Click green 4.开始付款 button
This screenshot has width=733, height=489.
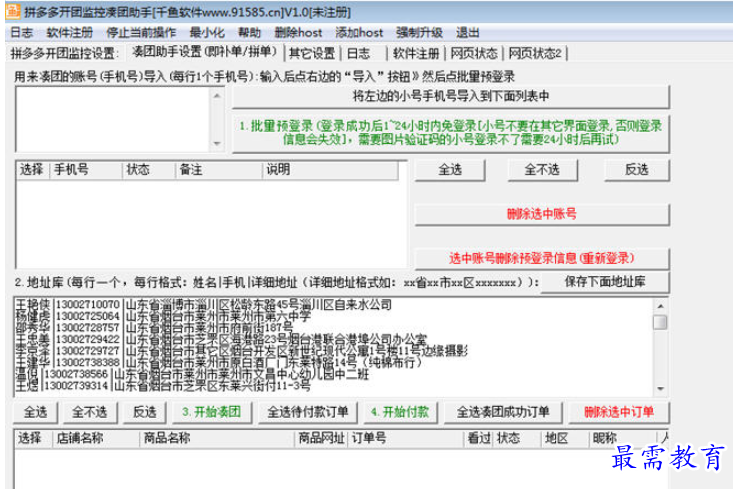pos(400,412)
